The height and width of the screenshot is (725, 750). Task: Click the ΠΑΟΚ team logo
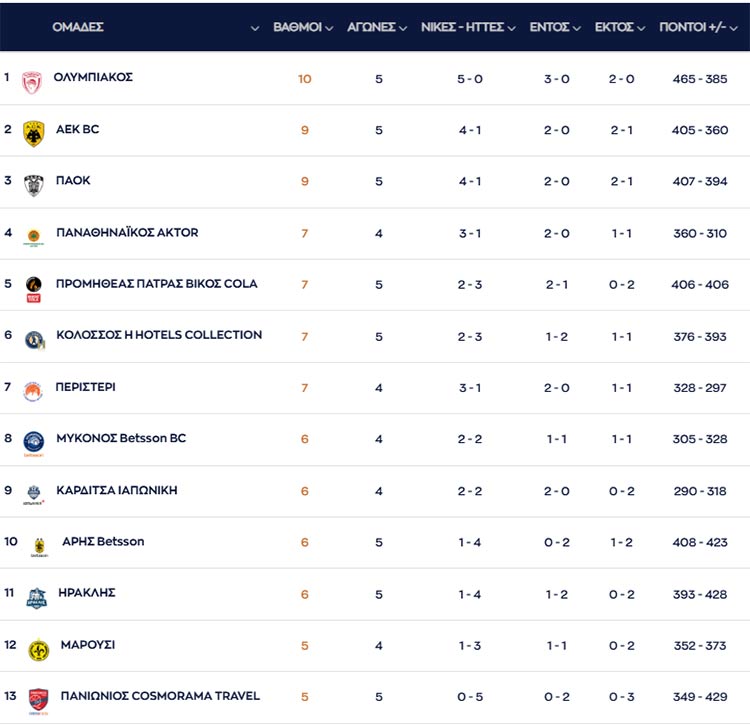pos(34,185)
